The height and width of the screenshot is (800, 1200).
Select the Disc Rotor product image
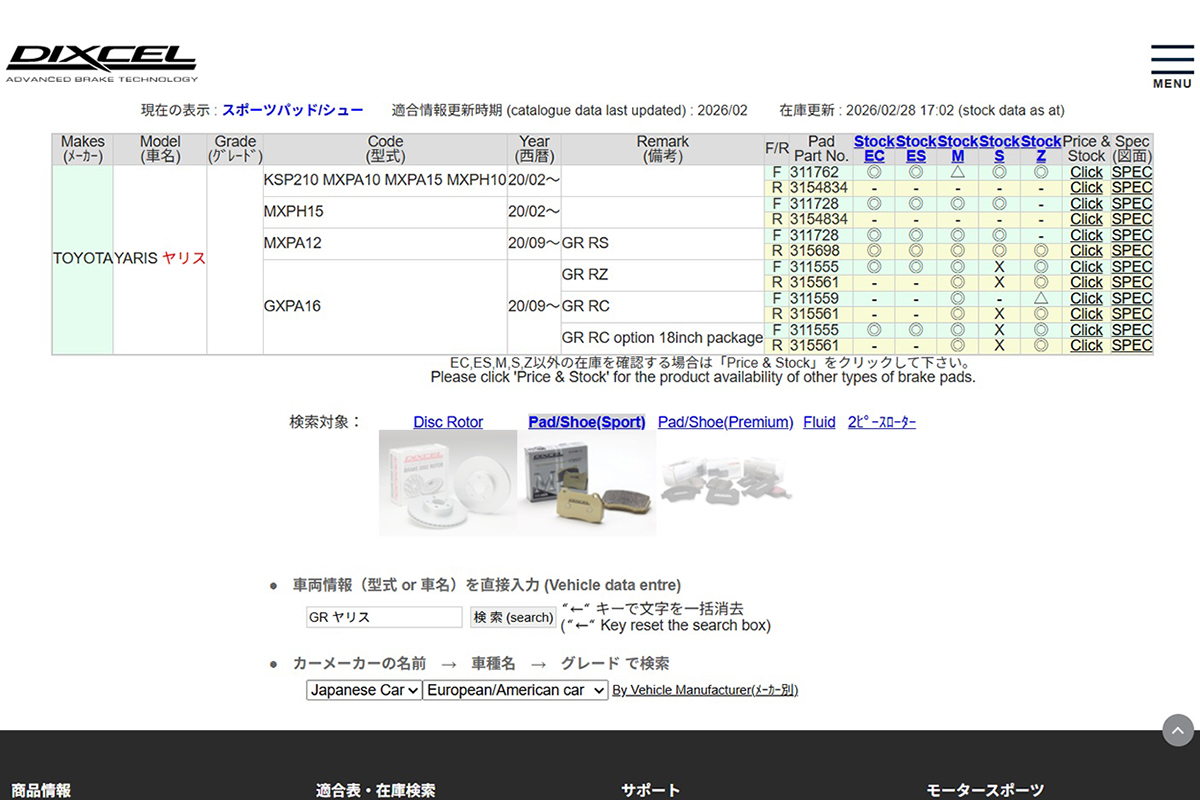point(448,484)
